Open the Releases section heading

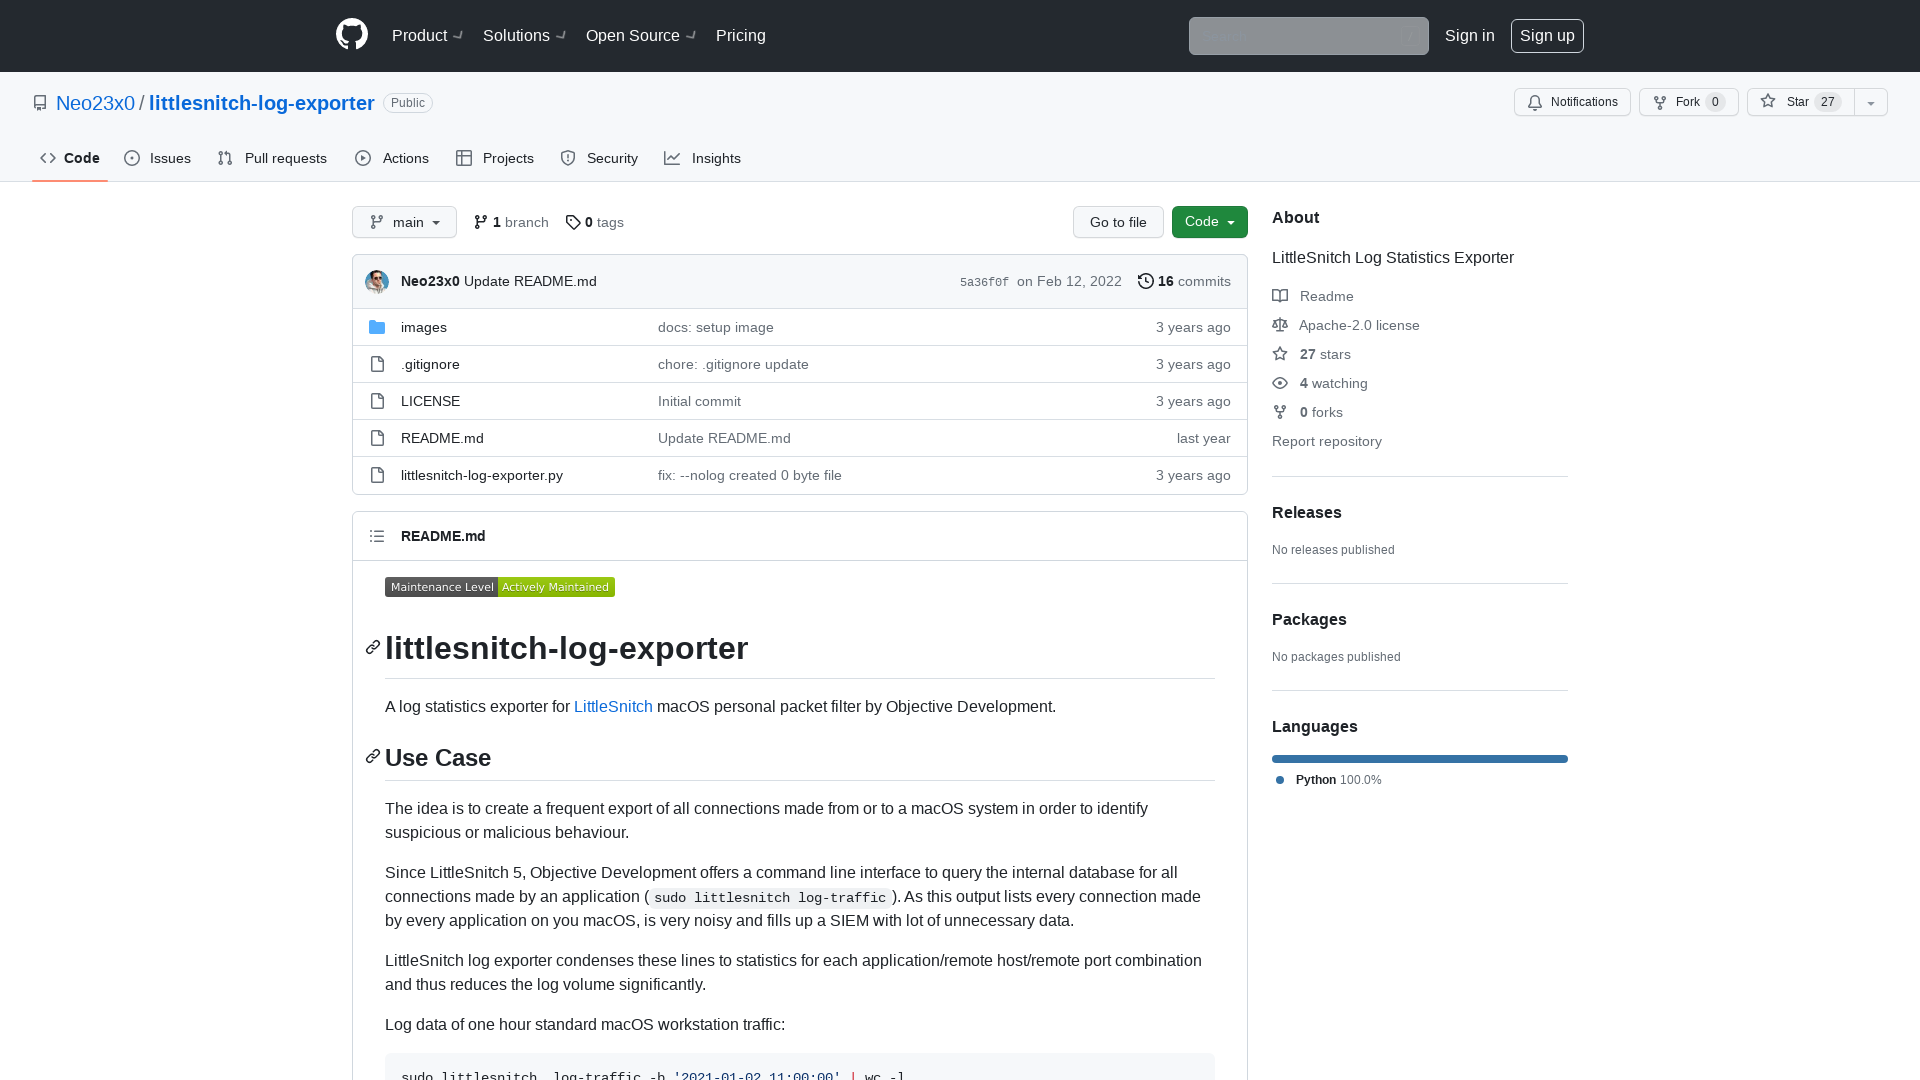pyautogui.click(x=1307, y=512)
